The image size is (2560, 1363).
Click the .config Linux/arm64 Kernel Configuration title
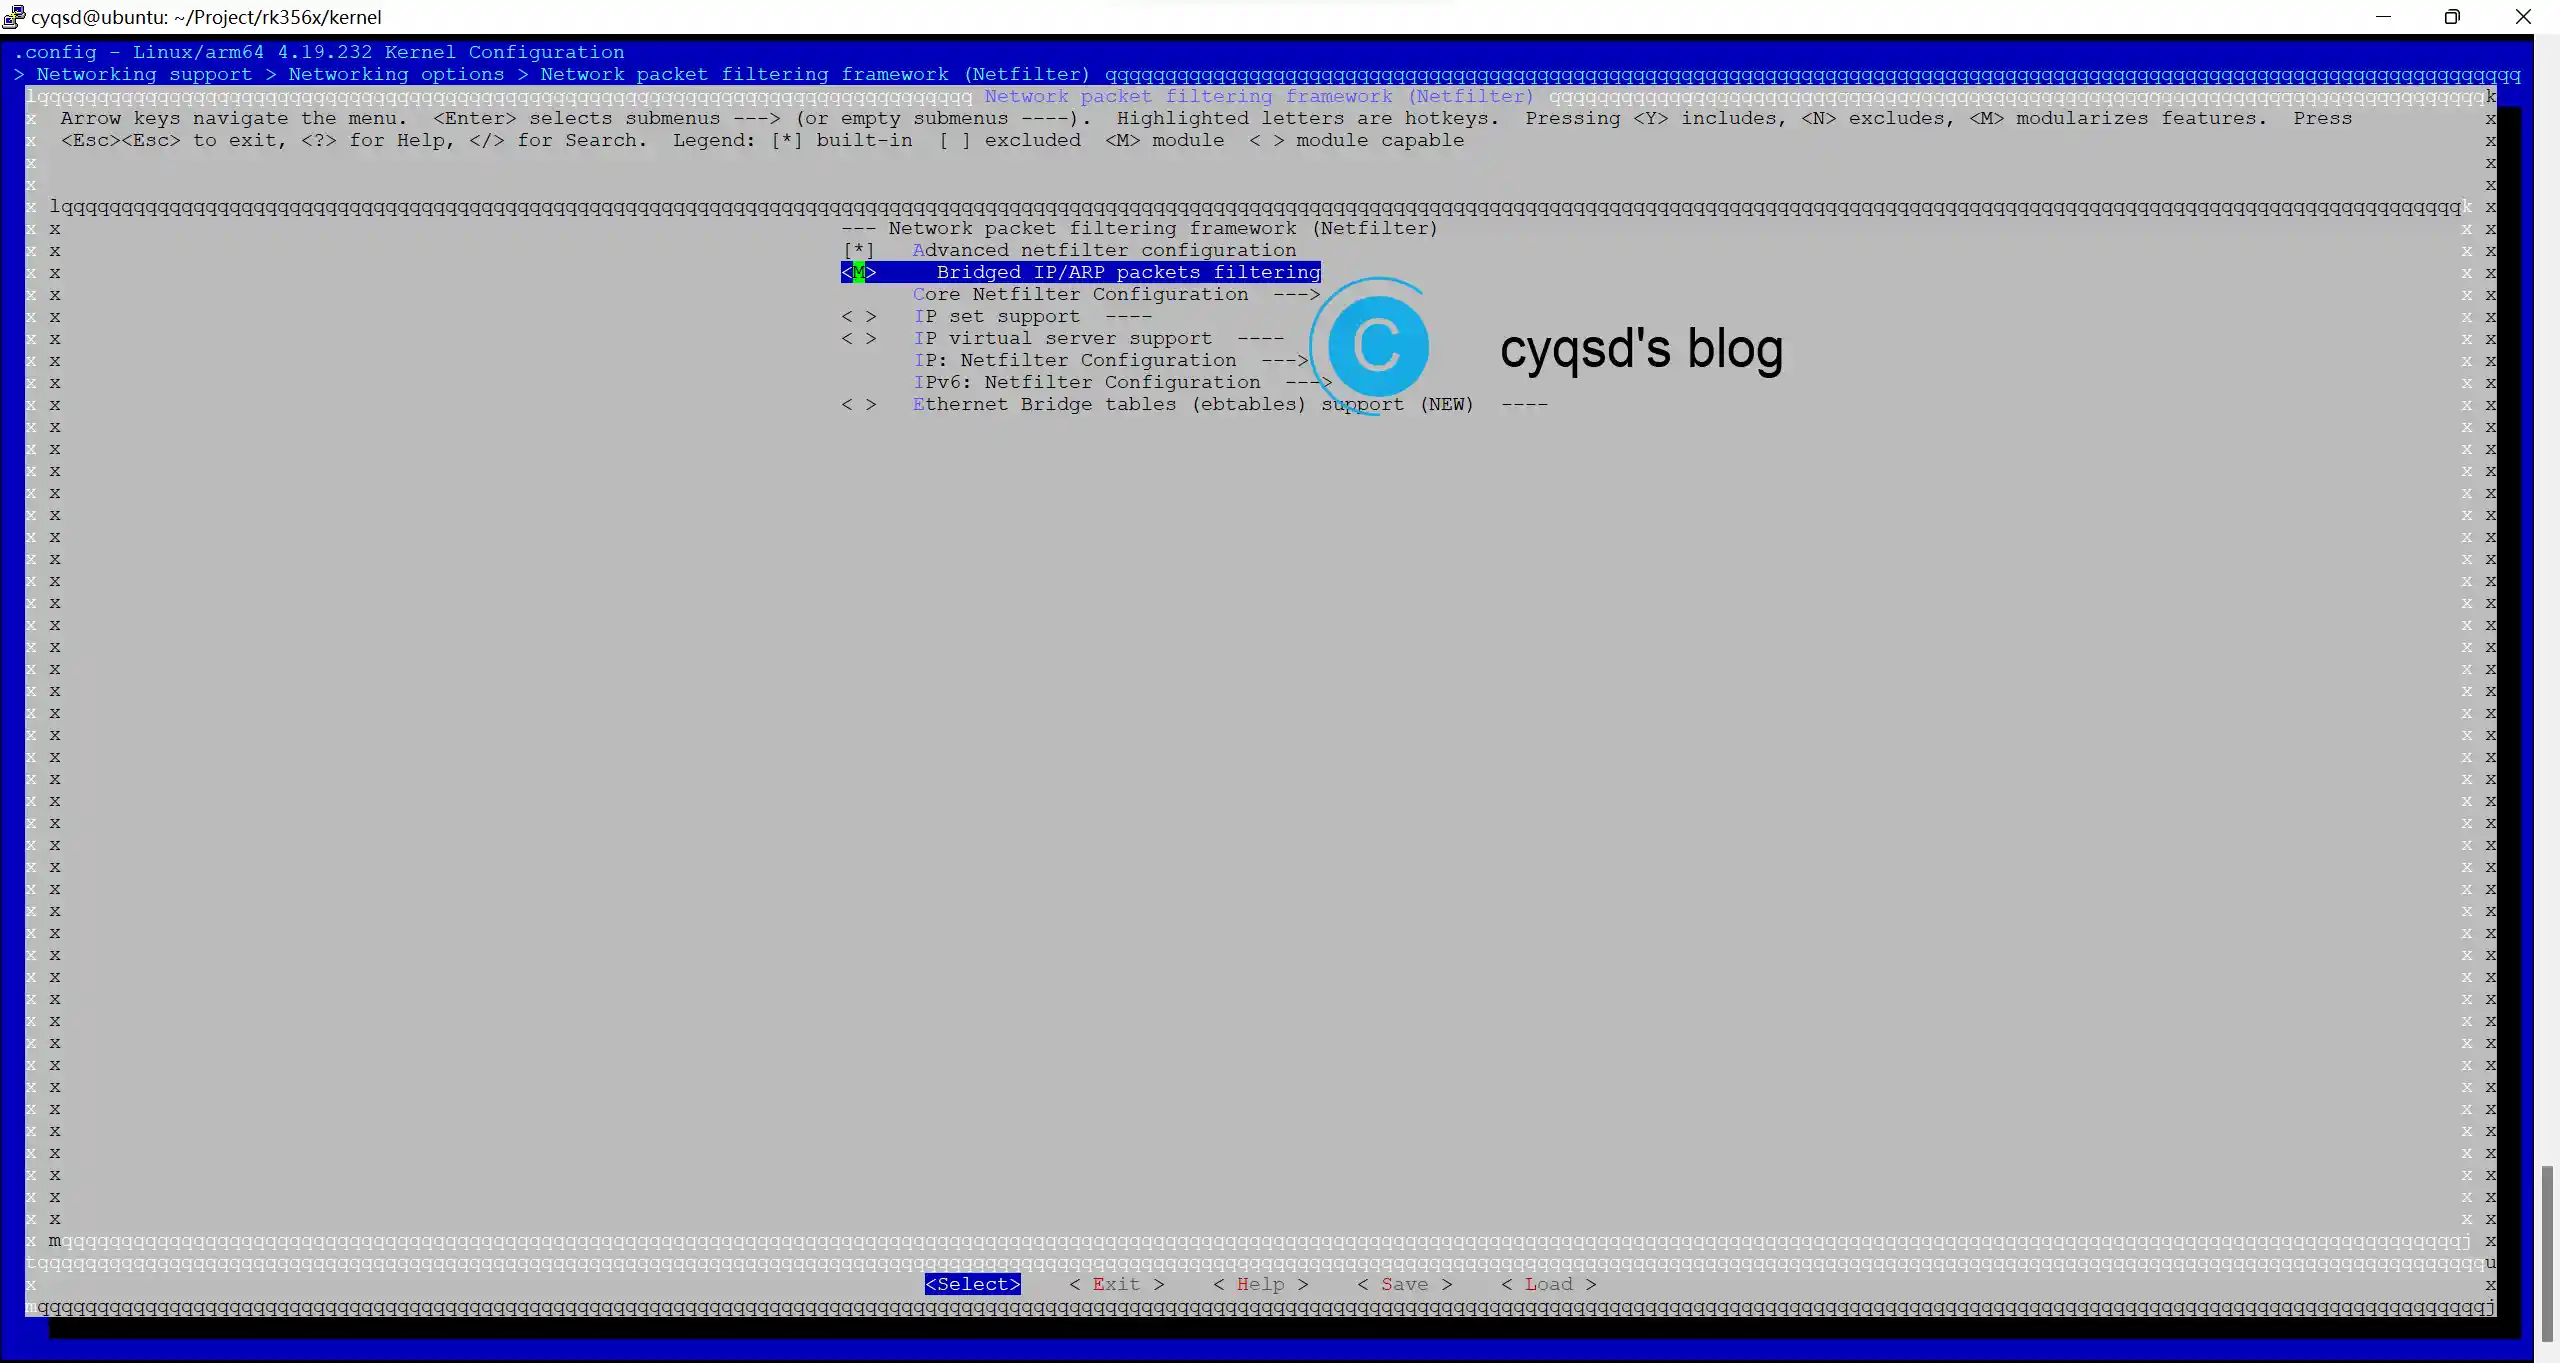coord(320,53)
